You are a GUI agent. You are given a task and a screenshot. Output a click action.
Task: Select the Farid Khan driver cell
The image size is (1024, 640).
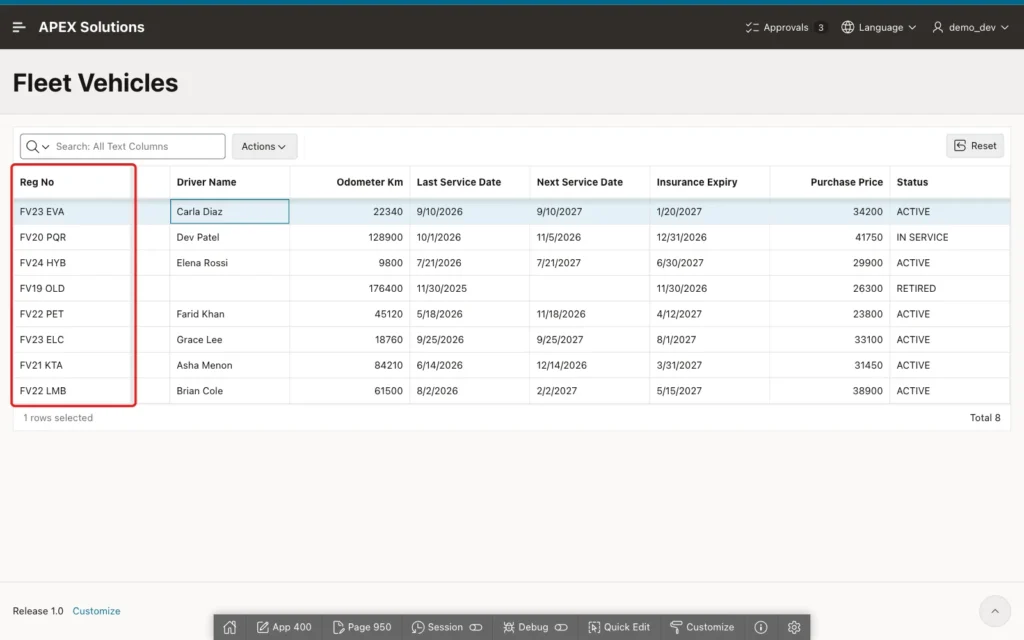pyautogui.click(x=229, y=313)
